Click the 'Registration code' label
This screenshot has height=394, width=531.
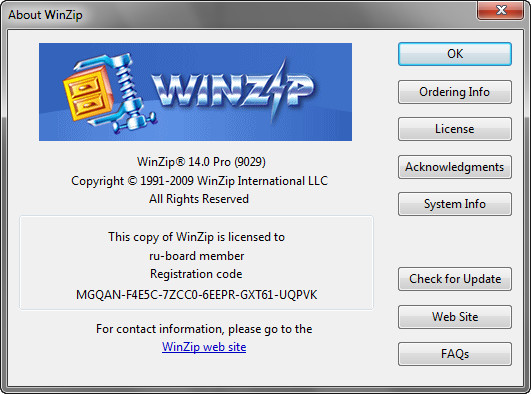[196, 274]
